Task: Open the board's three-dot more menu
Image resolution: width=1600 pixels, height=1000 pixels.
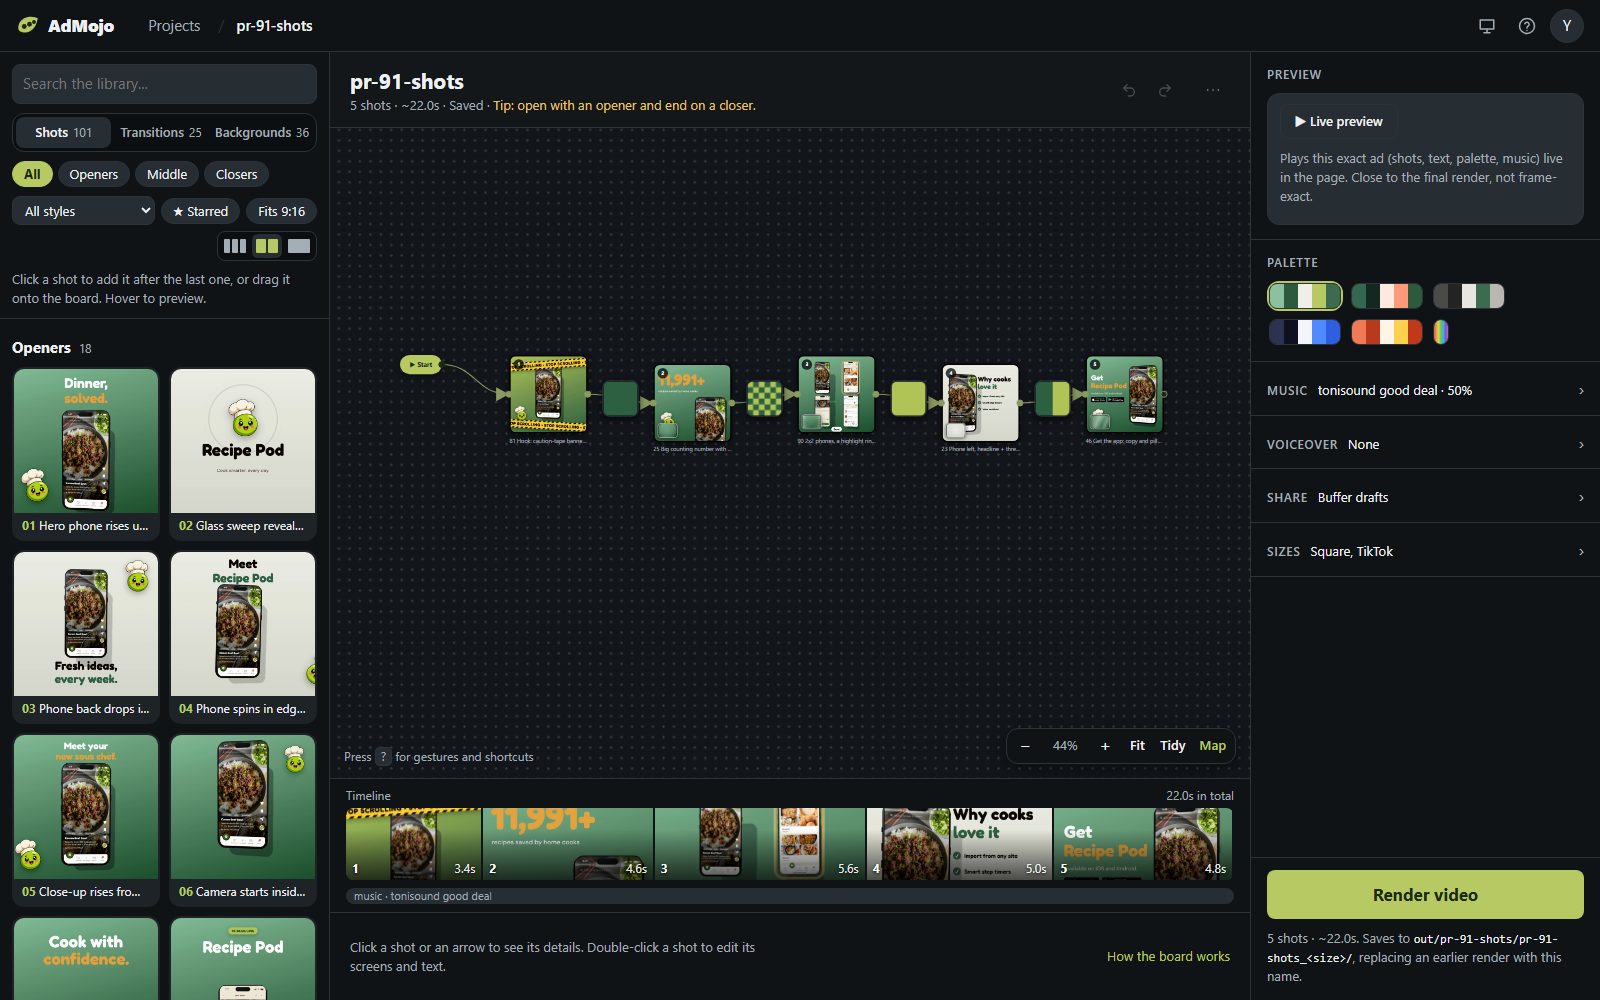Action: 1213,90
